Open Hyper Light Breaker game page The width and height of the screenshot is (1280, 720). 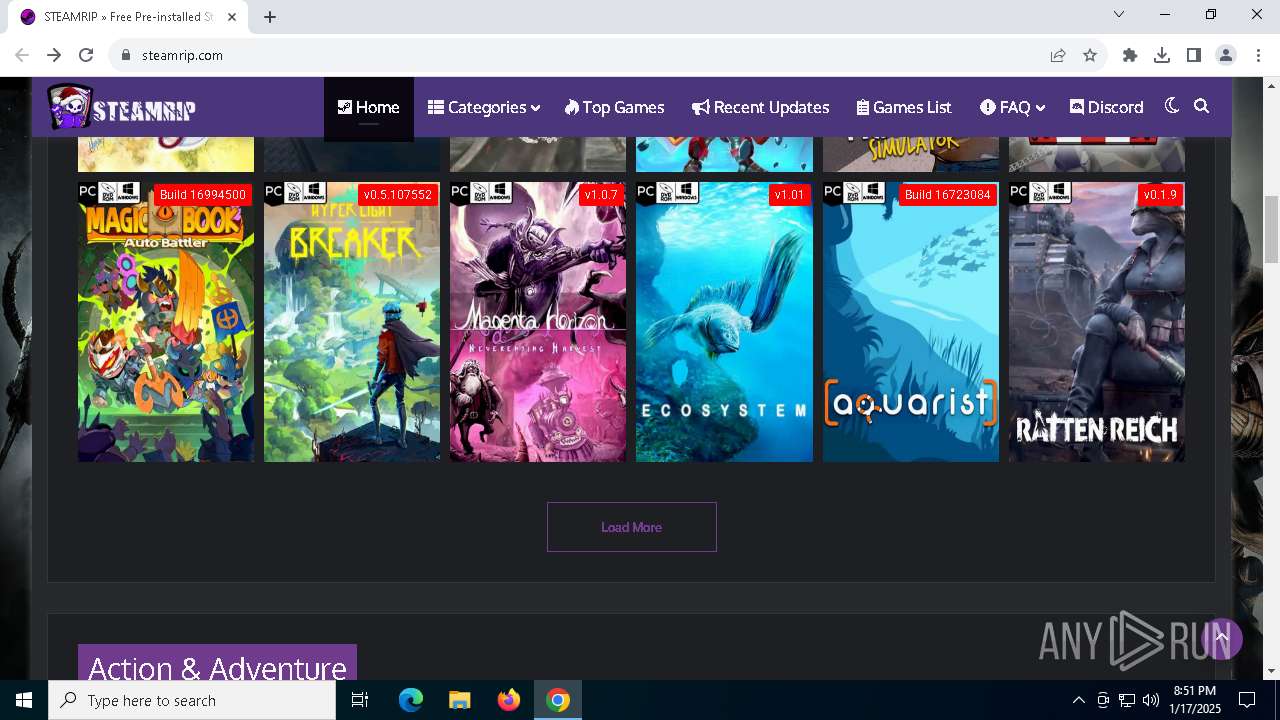(x=352, y=322)
